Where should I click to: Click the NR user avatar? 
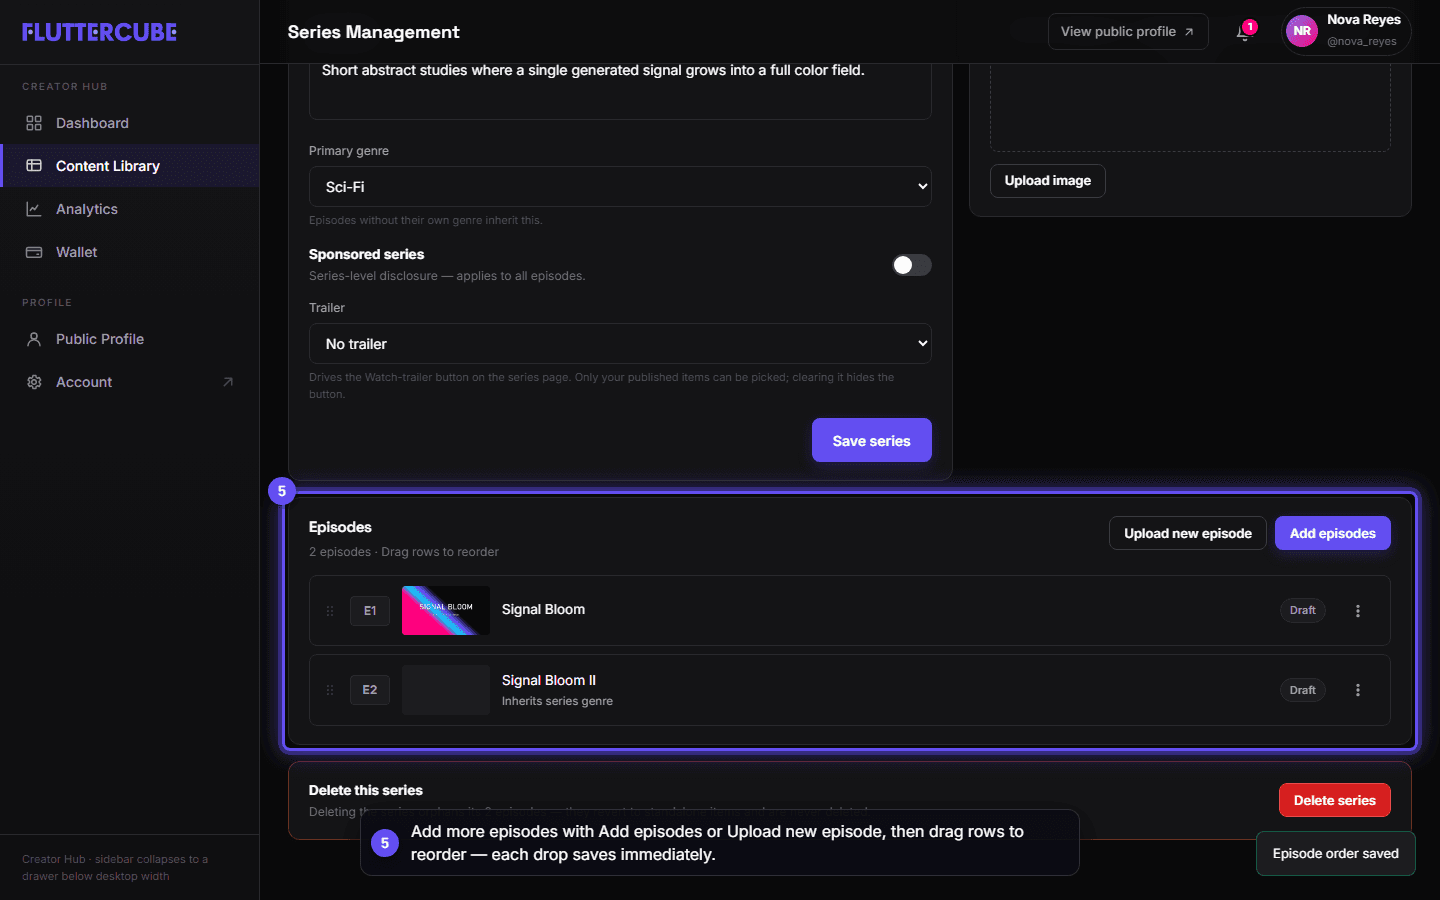click(x=1302, y=31)
